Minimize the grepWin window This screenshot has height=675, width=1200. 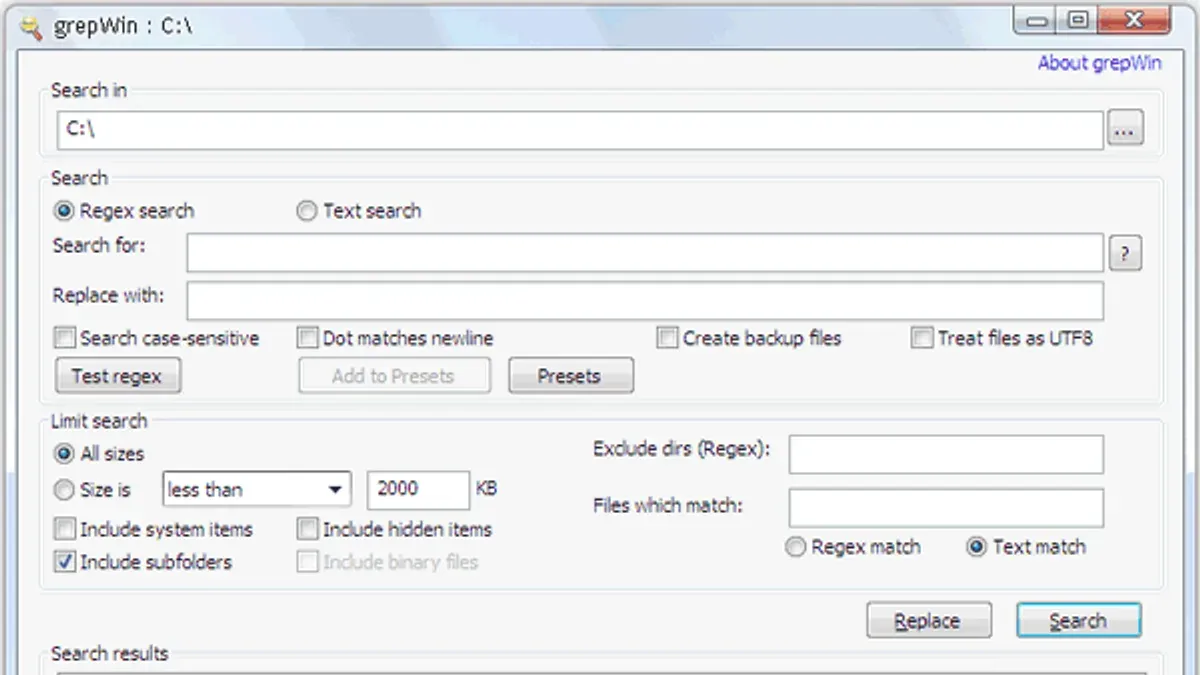(1037, 19)
